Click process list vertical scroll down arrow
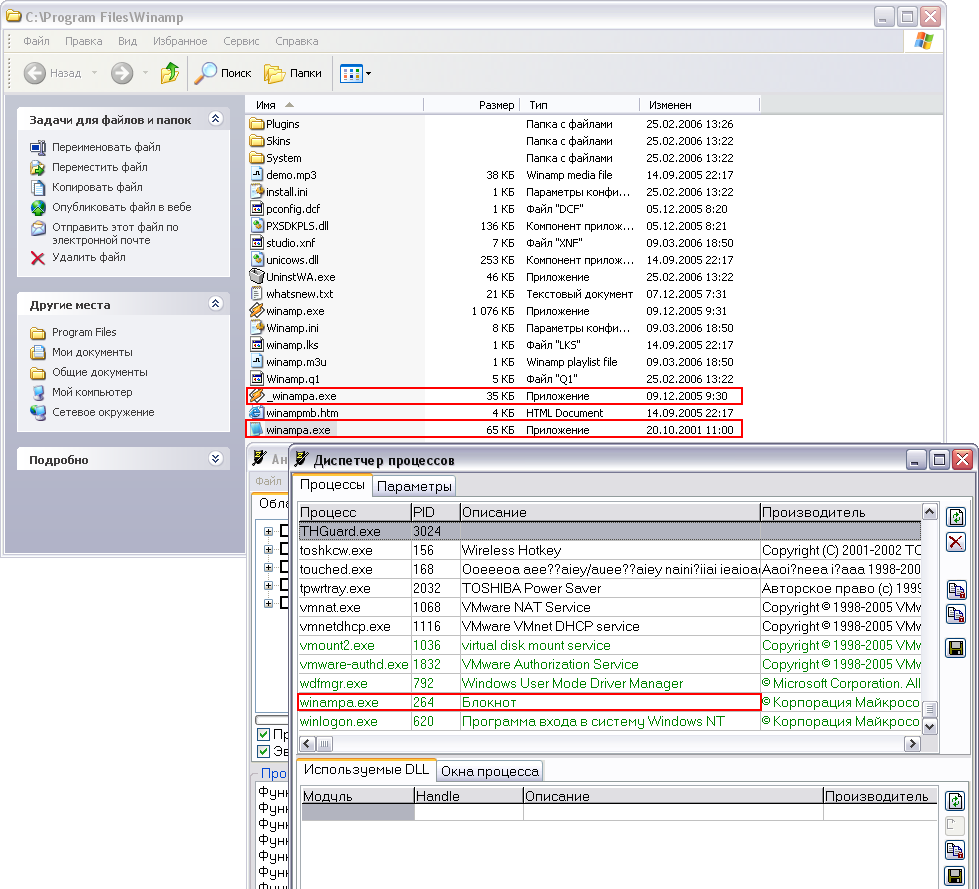 [929, 726]
